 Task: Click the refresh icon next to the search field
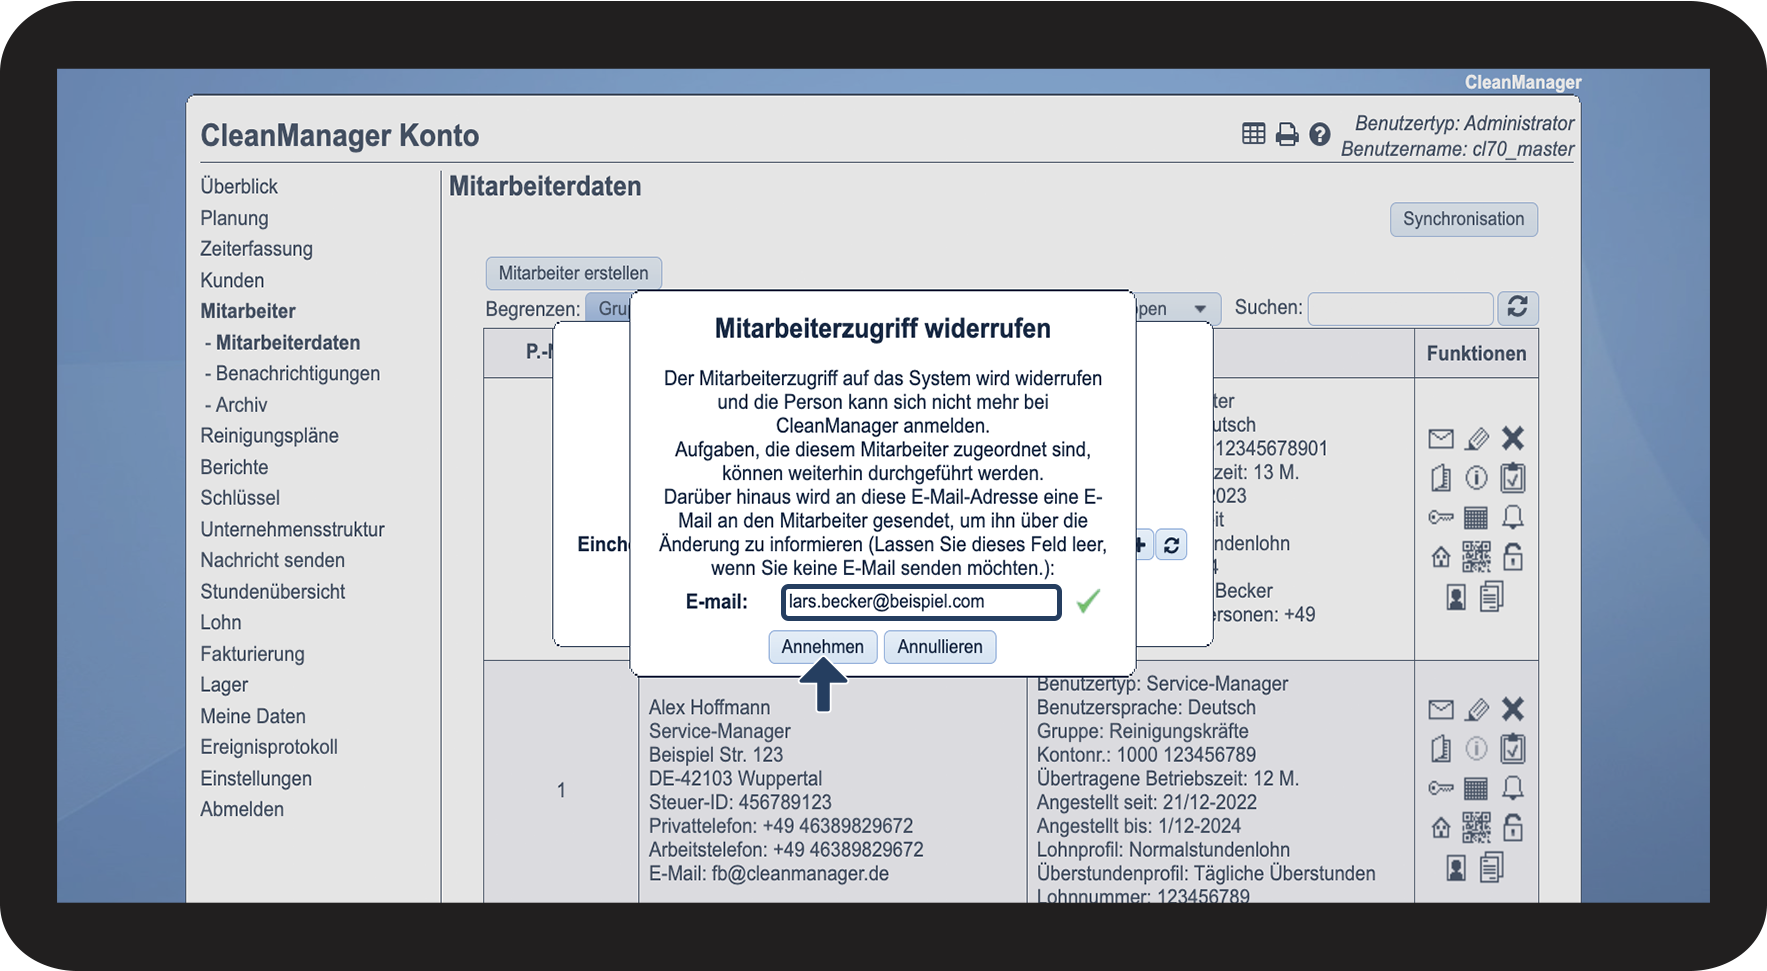(x=1517, y=307)
